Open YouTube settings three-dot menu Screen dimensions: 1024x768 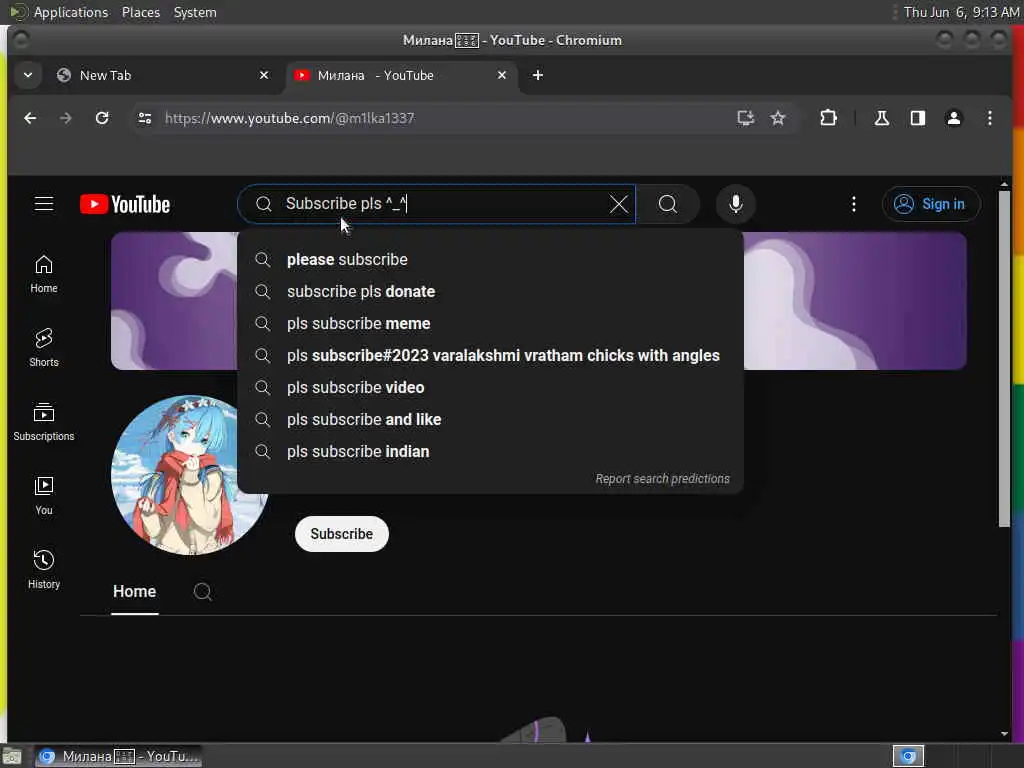click(x=853, y=204)
